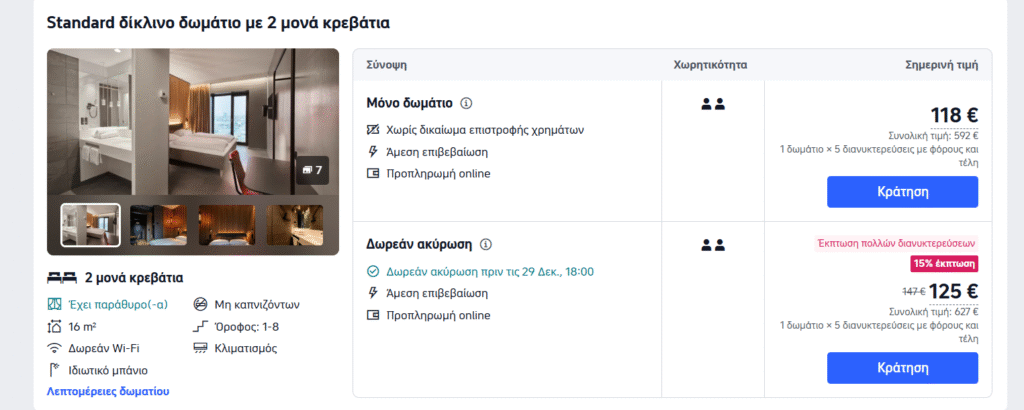Click the window icon beside Έχει παράθυρο(-α)
The image size is (1024, 410).
55,304
